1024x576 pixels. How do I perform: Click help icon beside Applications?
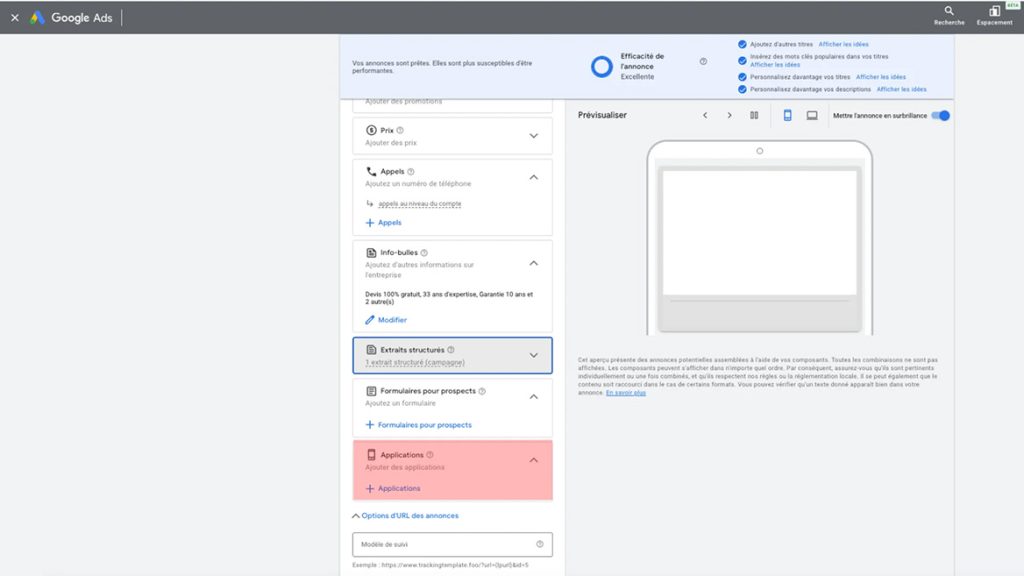[x=430, y=455]
